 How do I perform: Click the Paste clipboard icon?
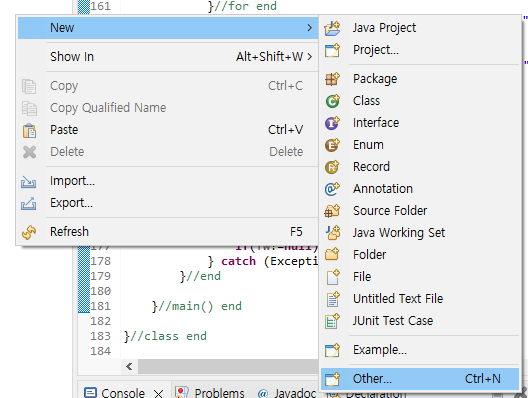(29, 131)
